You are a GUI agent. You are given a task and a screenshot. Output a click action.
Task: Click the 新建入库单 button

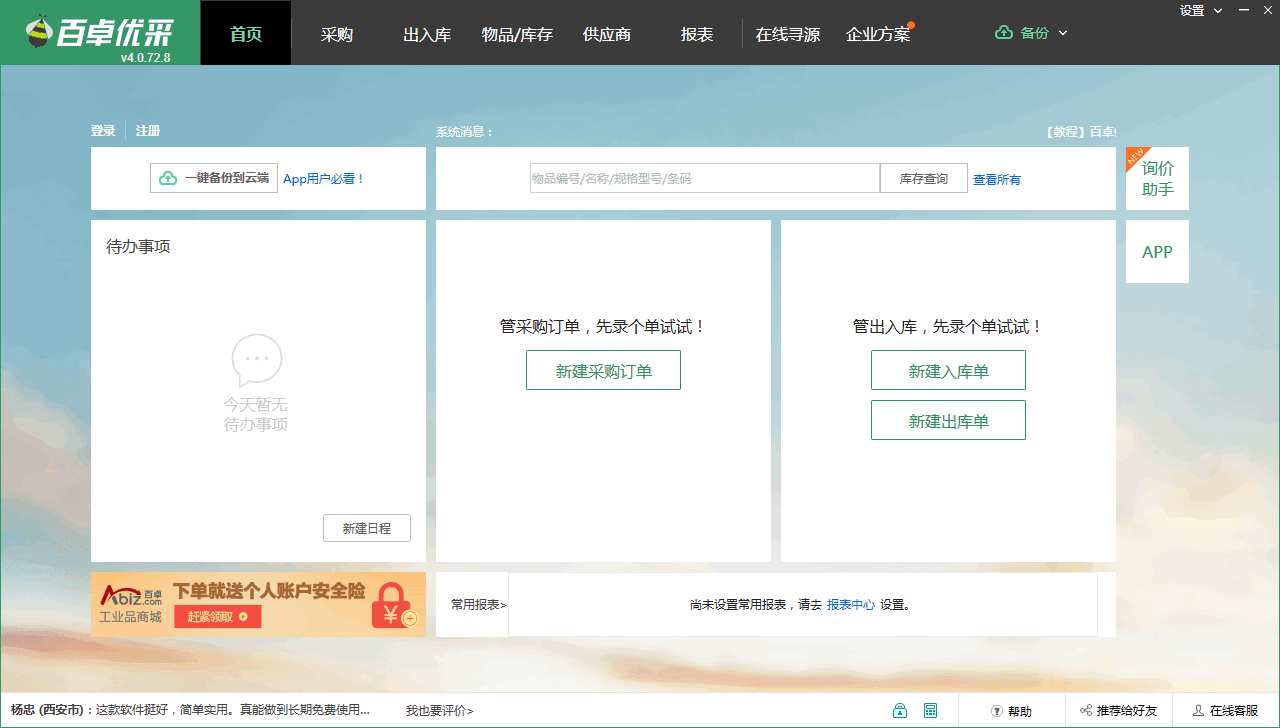(948, 371)
